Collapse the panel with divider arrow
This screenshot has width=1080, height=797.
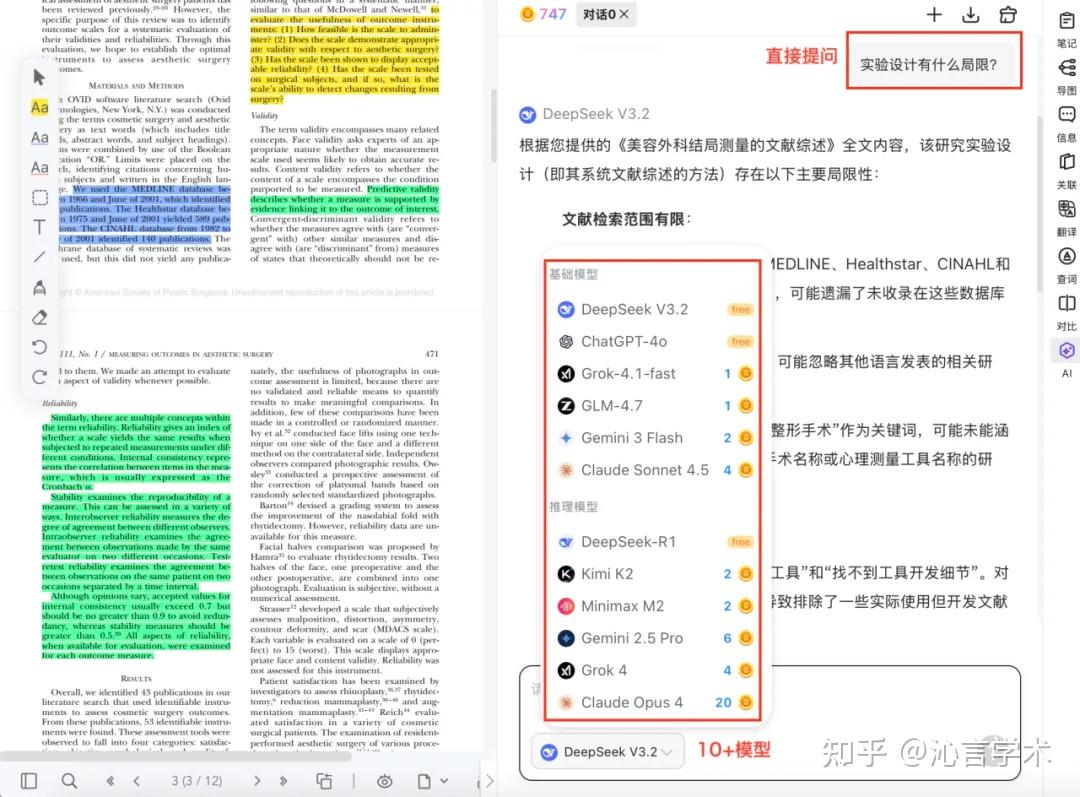(x=489, y=781)
